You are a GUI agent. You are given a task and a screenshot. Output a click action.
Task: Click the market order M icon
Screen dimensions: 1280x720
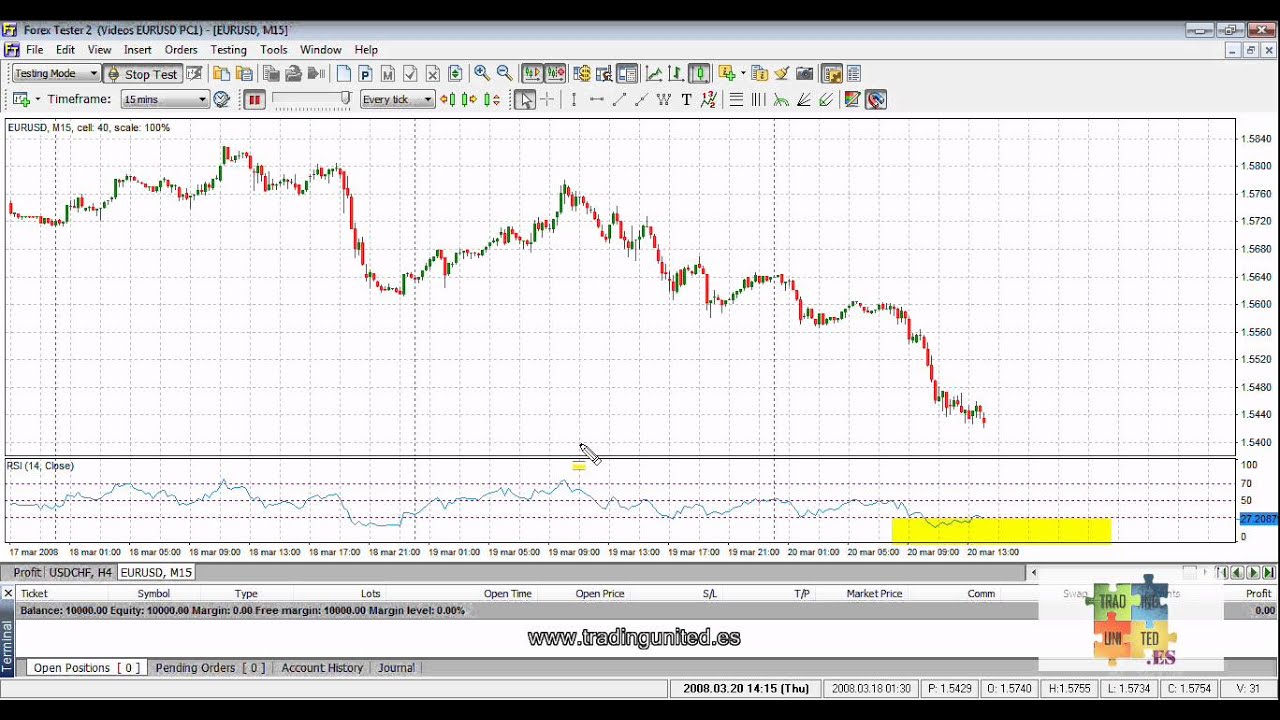click(x=388, y=73)
